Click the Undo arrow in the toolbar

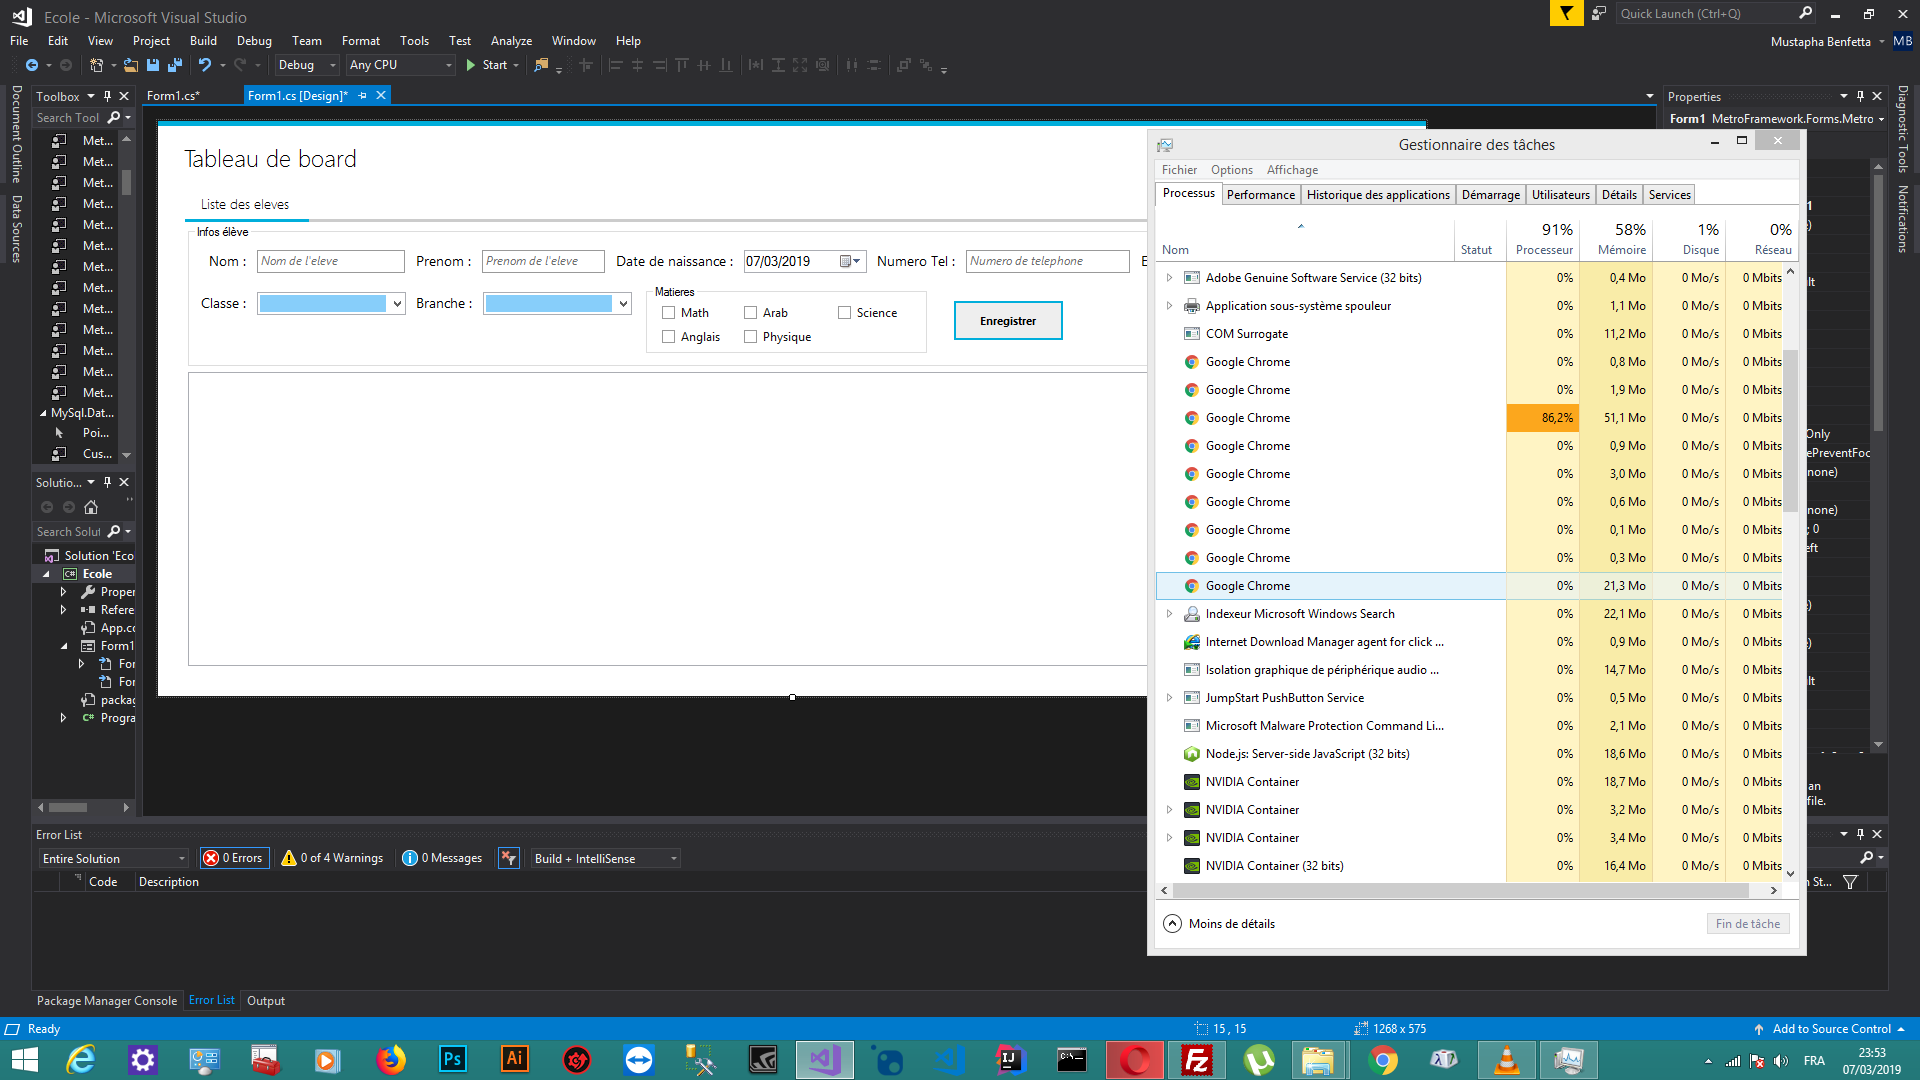pos(204,65)
